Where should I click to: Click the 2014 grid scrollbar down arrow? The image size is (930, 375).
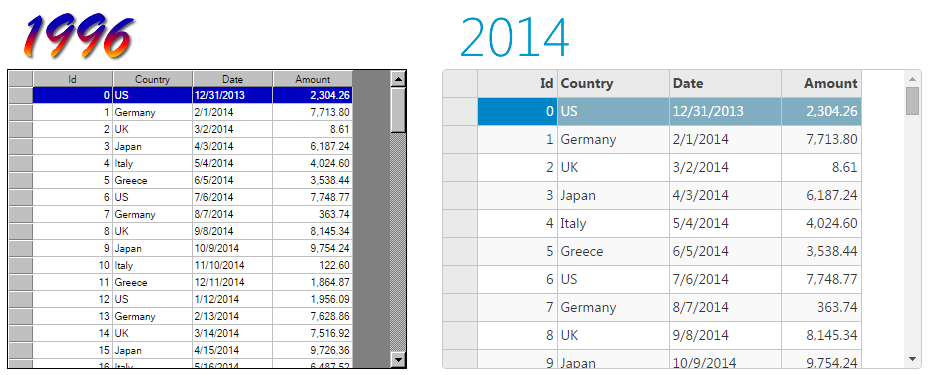(912, 359)
